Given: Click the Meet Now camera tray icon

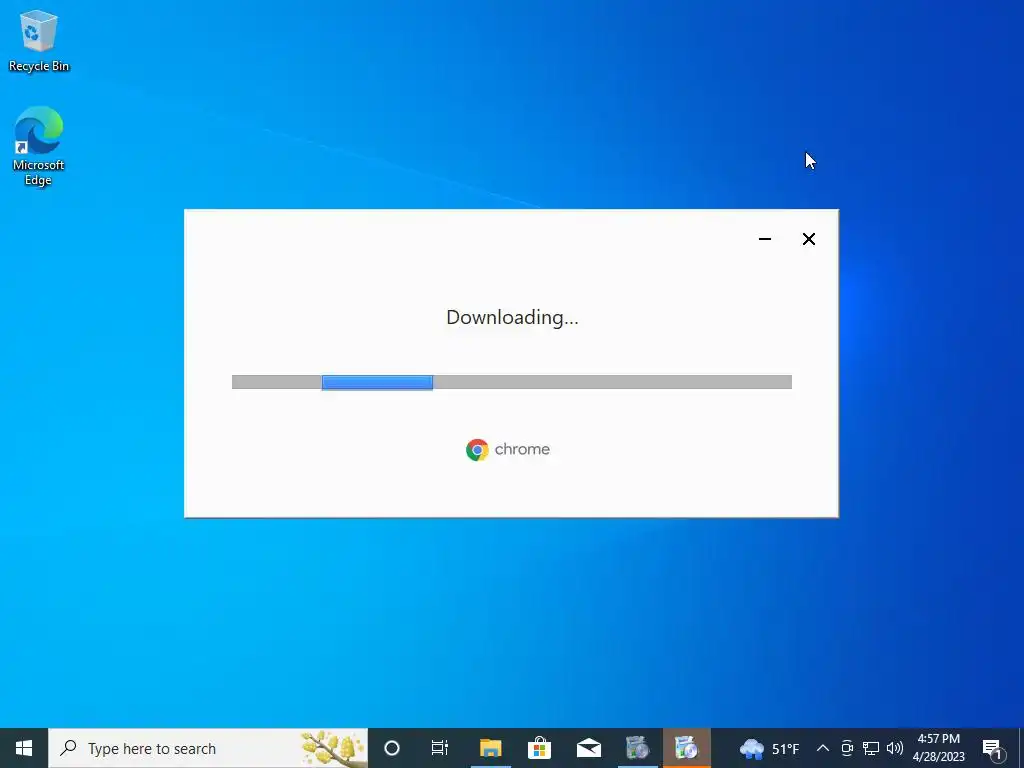Looking at the screenshot, I should click(x=847, y=748).
